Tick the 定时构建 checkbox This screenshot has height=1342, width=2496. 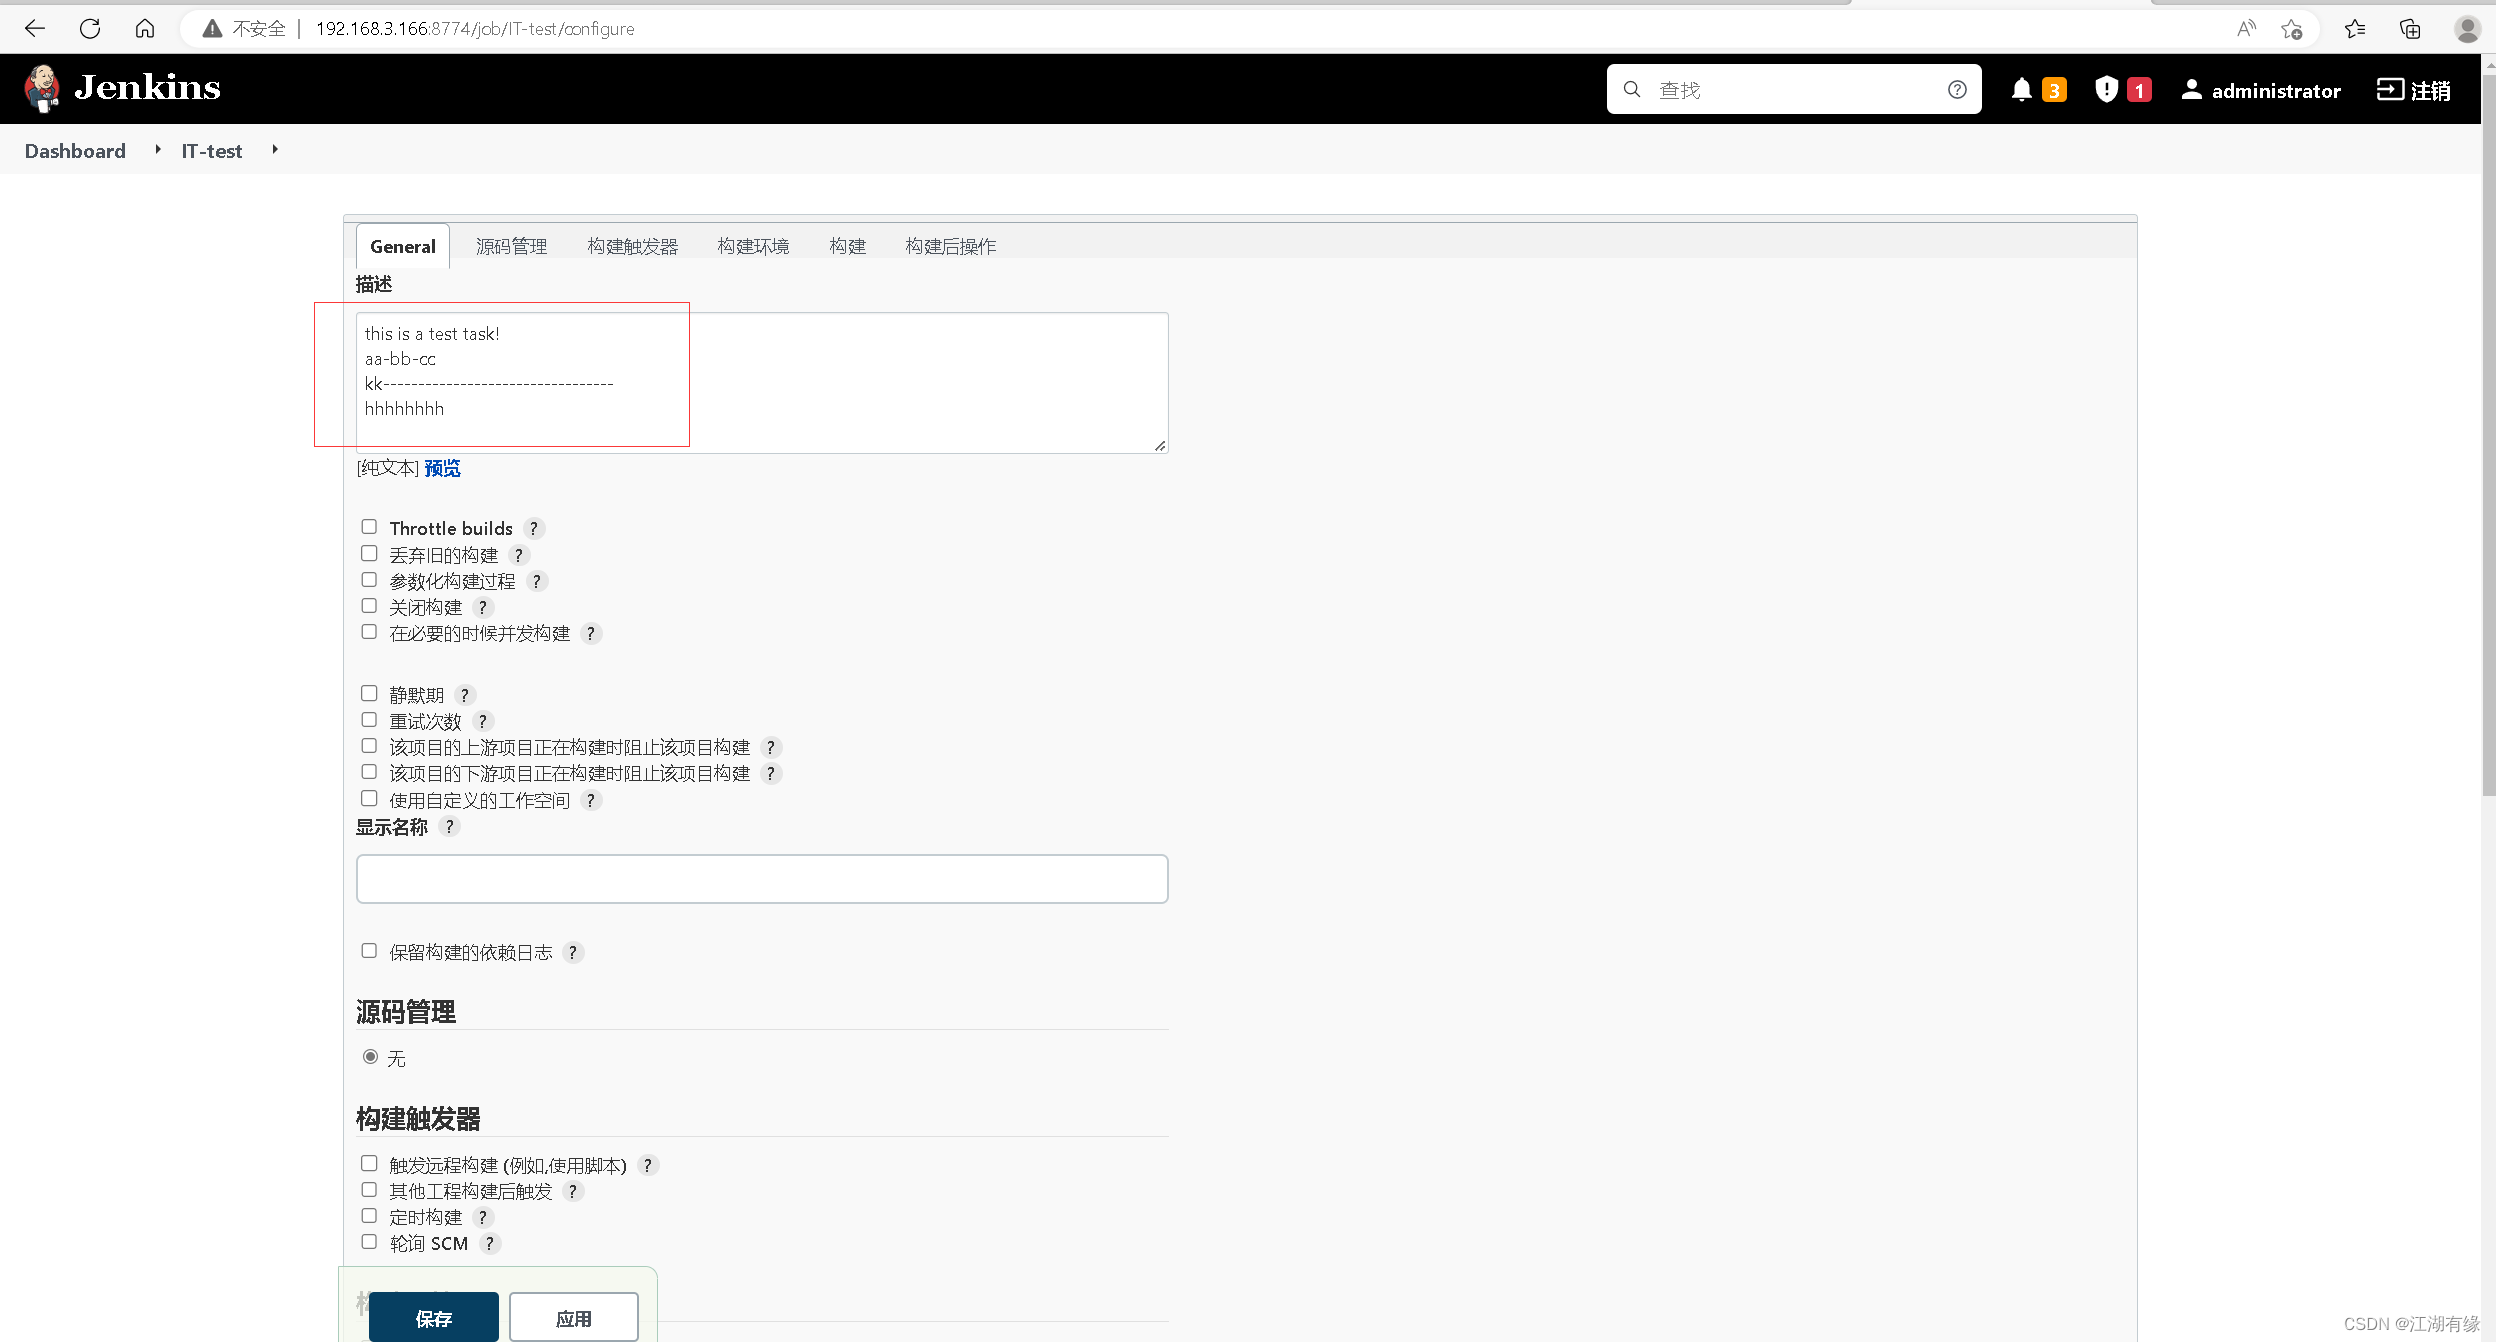tap(369, 1216)
